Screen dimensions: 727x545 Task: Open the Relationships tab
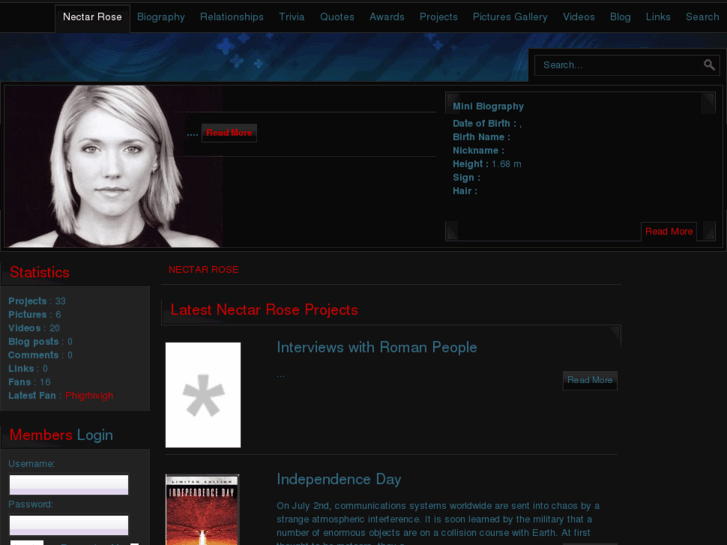click(x=232, y=17)
